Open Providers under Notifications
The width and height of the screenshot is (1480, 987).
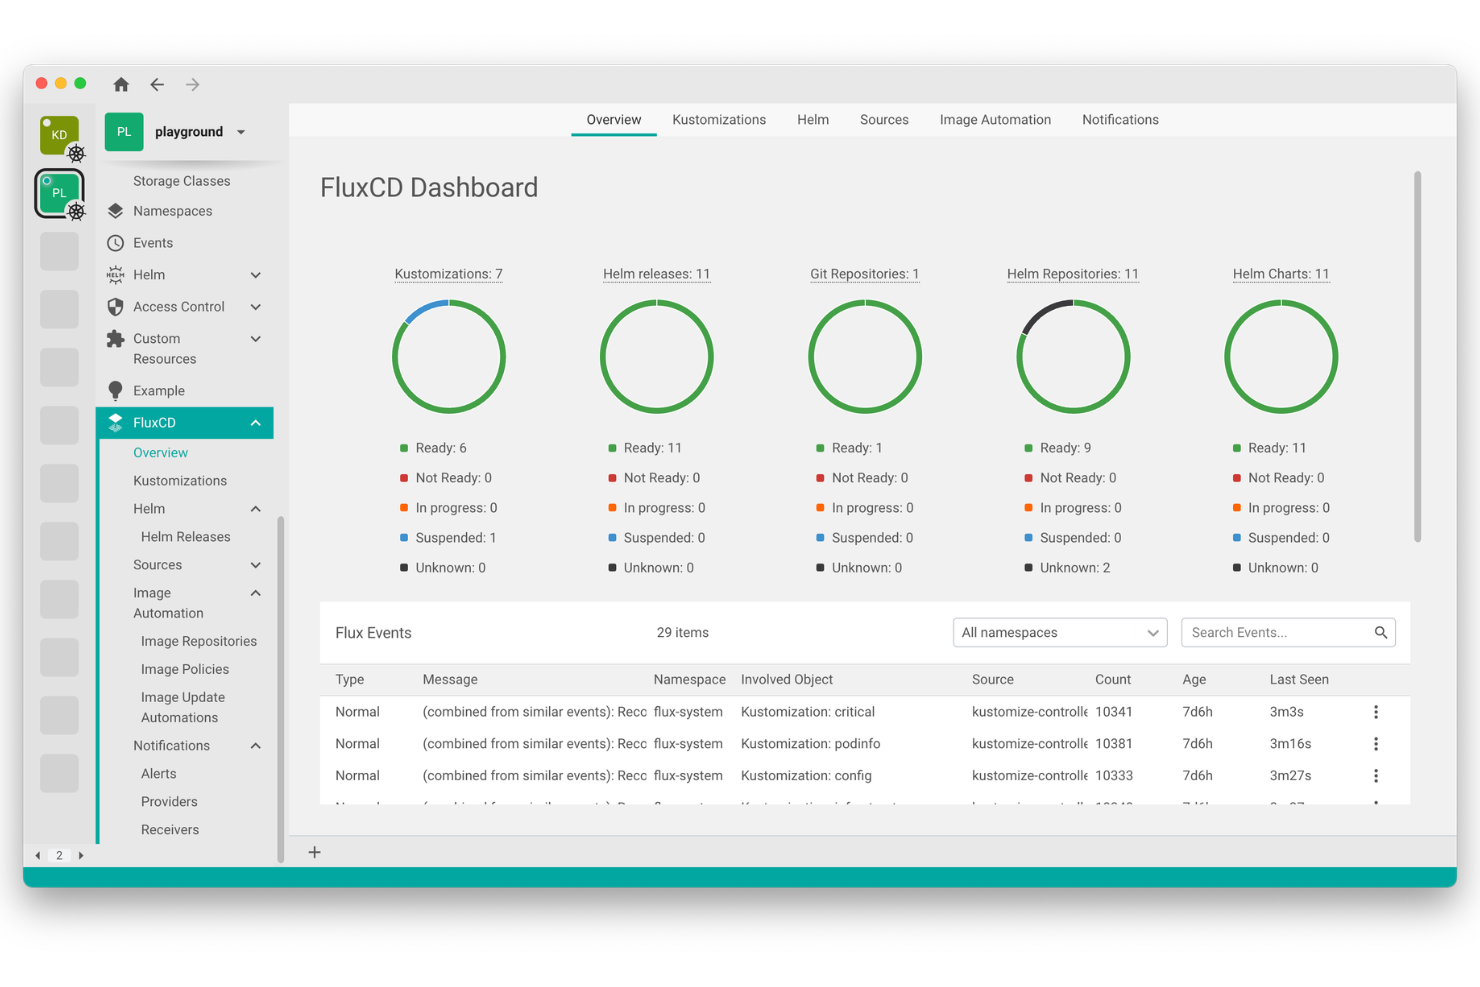pyautogui.click(x=169, y=802)
